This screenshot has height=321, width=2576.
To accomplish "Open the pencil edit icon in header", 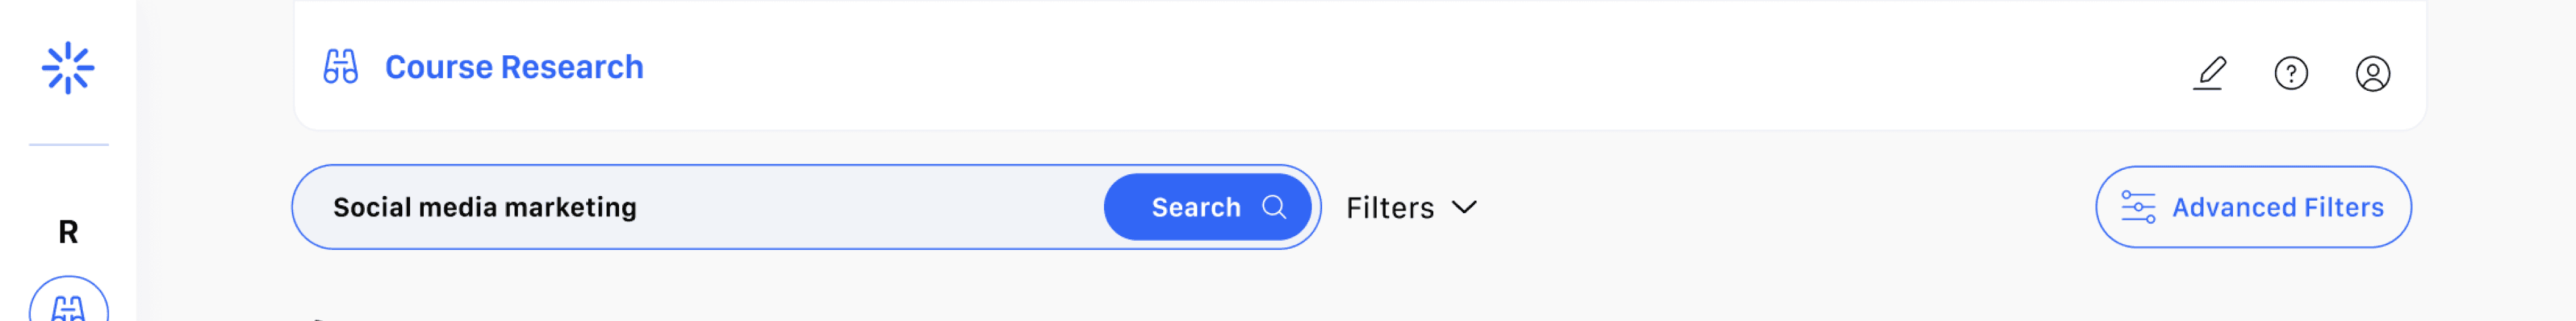I will pyautogui.click(x=2209, y=73).
